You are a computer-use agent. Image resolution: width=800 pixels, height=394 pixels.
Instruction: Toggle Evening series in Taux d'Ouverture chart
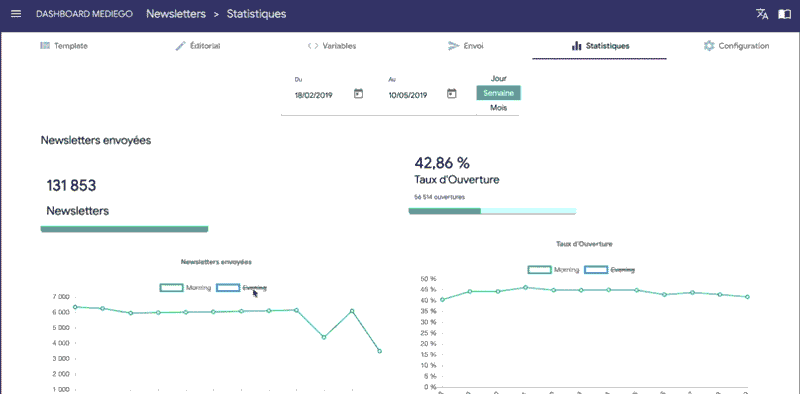point(610,269)
